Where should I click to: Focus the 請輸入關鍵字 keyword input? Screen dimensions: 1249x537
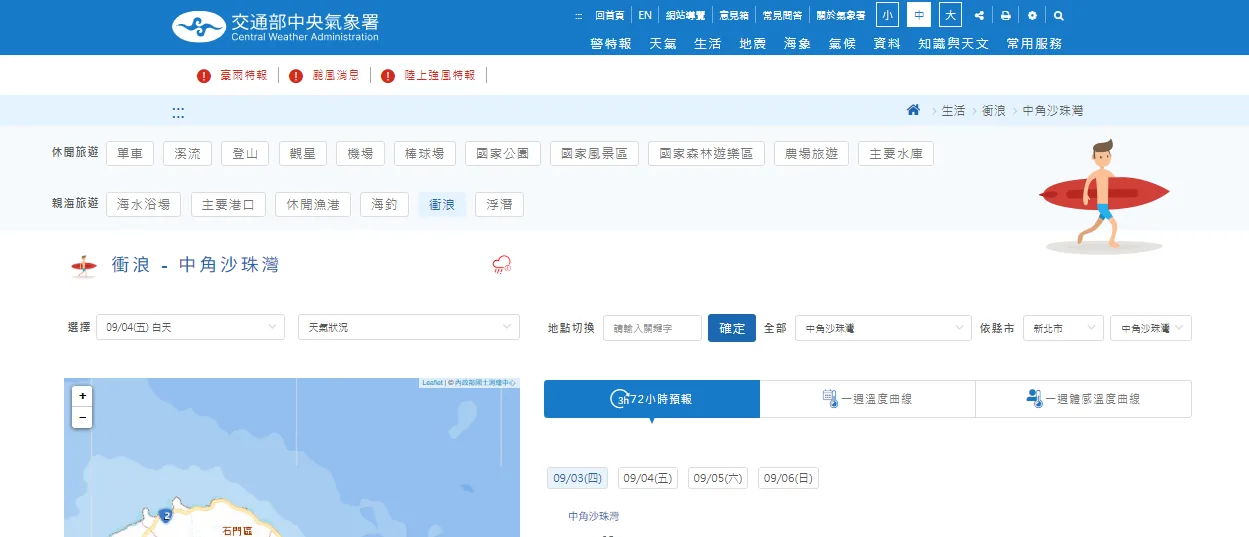coord(652,328)
